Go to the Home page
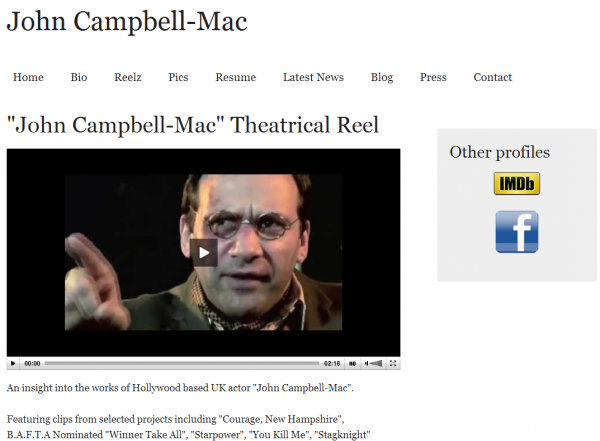The image size is (600, 441). [28, 77]
